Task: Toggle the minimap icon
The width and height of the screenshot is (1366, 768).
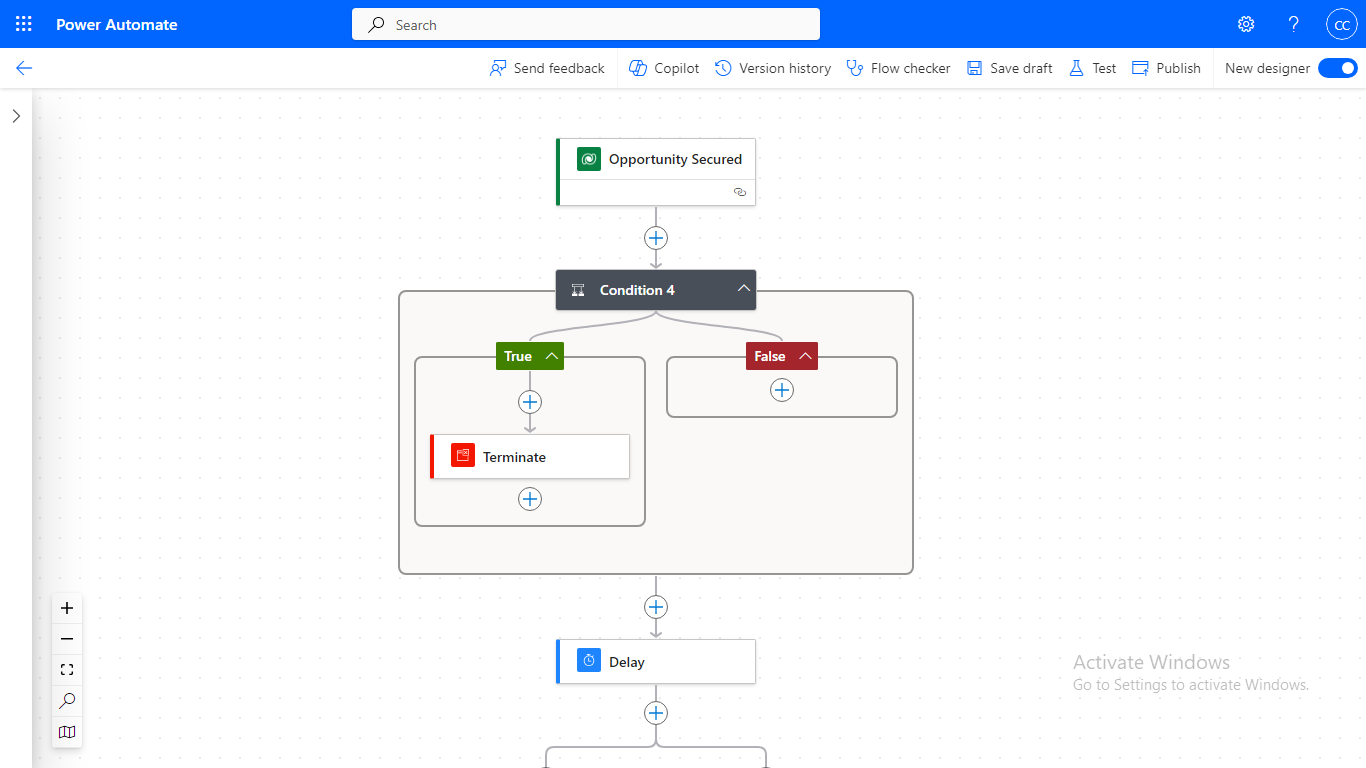Action: click(x=67, y=732)
